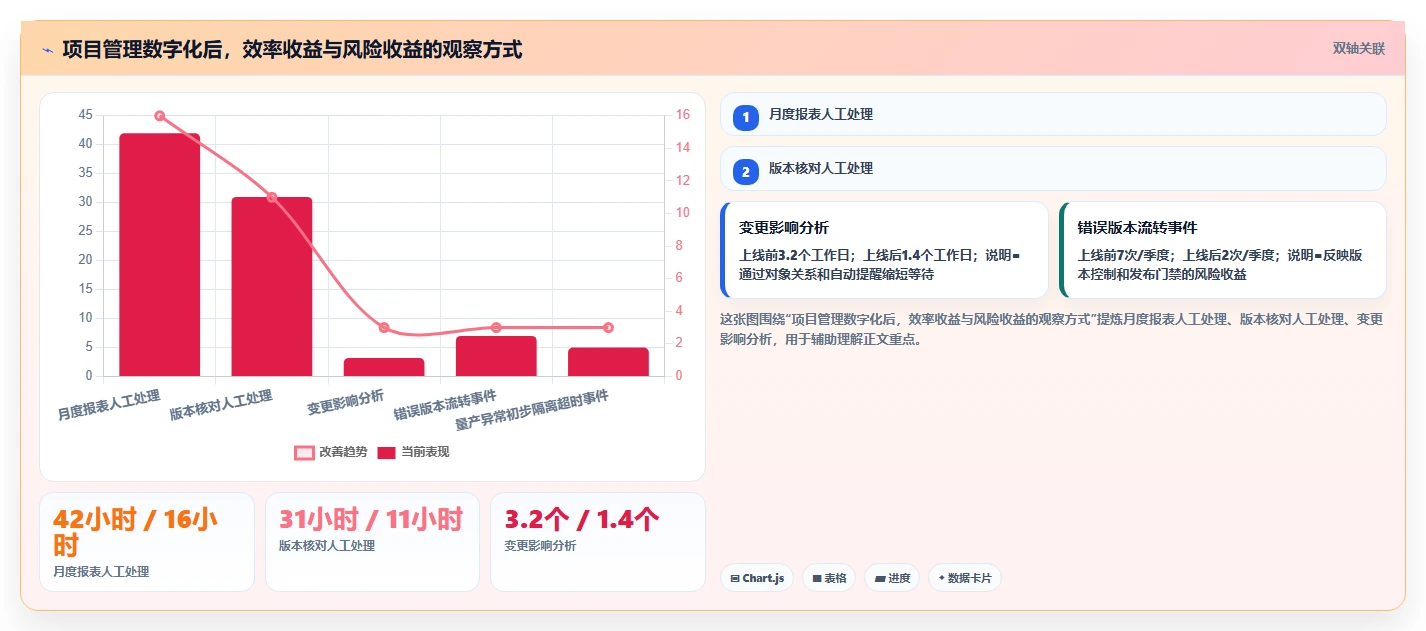The width and height of the screenshot is (1426, 631).
Task: Click the 数据卡片 tag
Action: (965, 578)
